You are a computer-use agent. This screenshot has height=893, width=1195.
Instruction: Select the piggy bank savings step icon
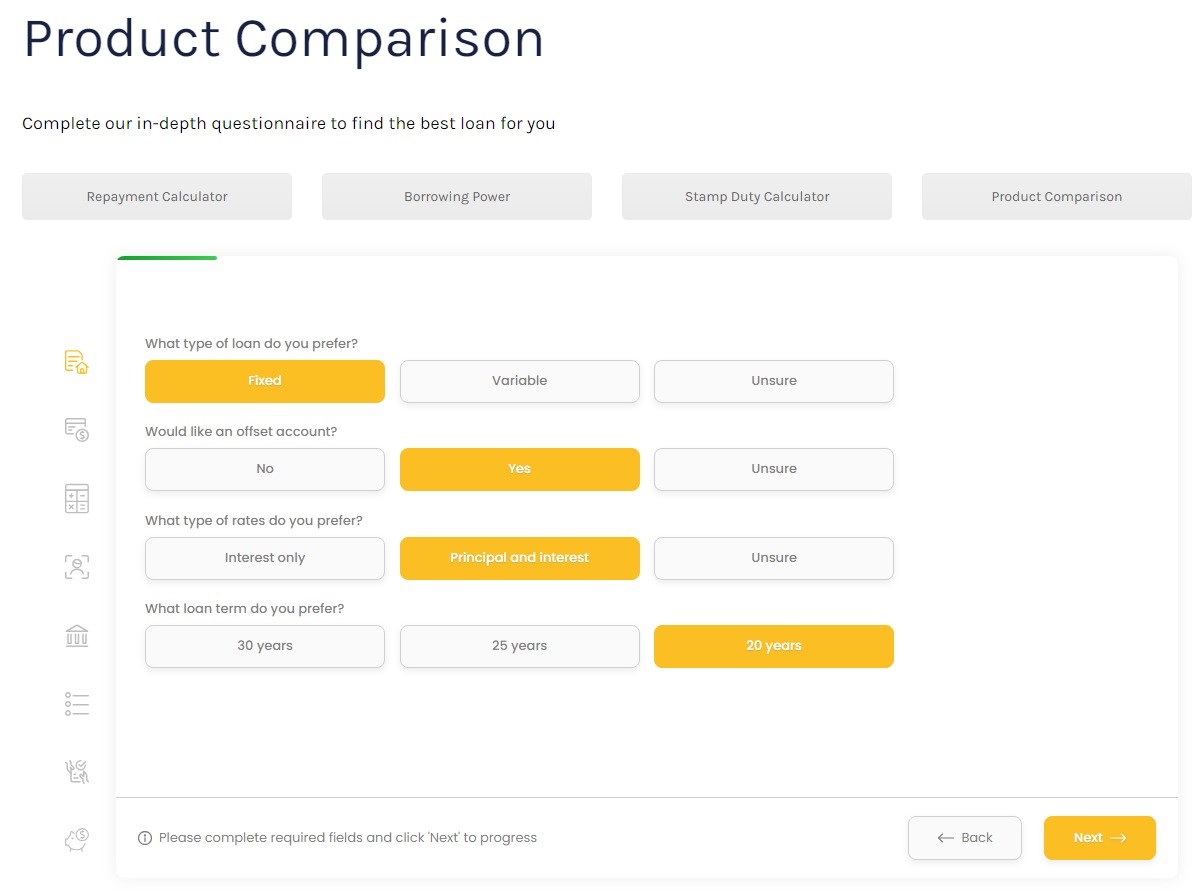click(x=77, y=839)
